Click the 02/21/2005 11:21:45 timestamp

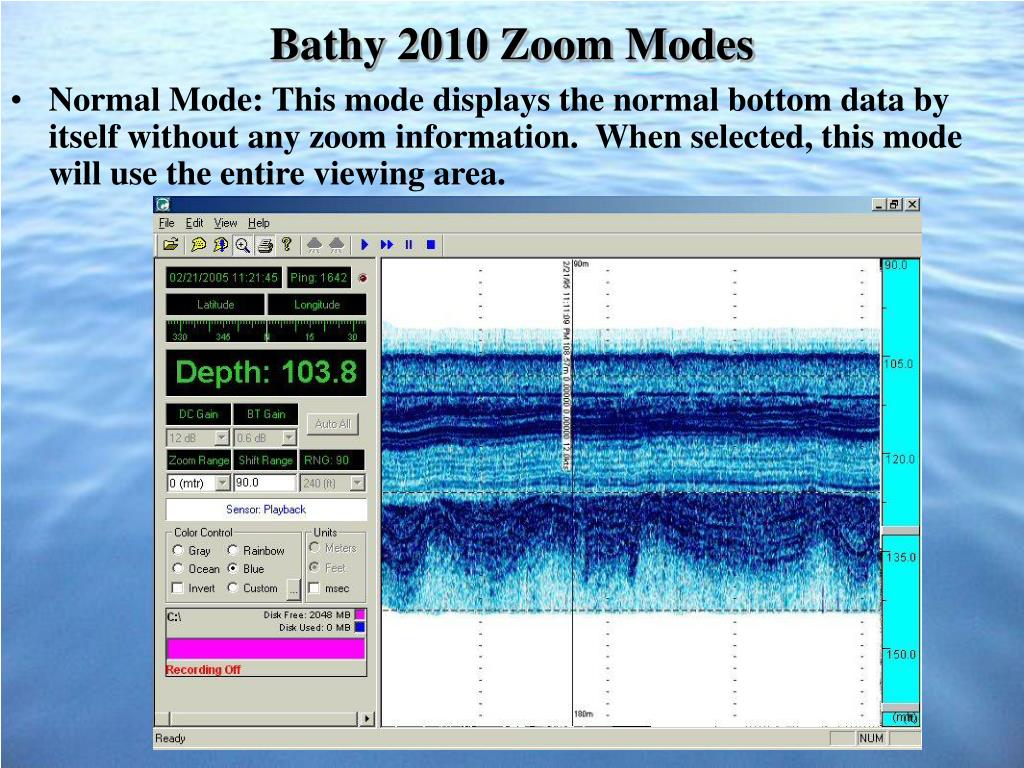224,278
